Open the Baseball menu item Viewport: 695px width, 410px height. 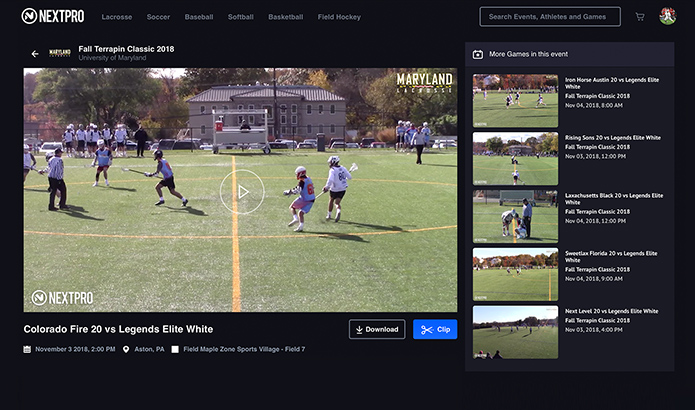[199, 17]
